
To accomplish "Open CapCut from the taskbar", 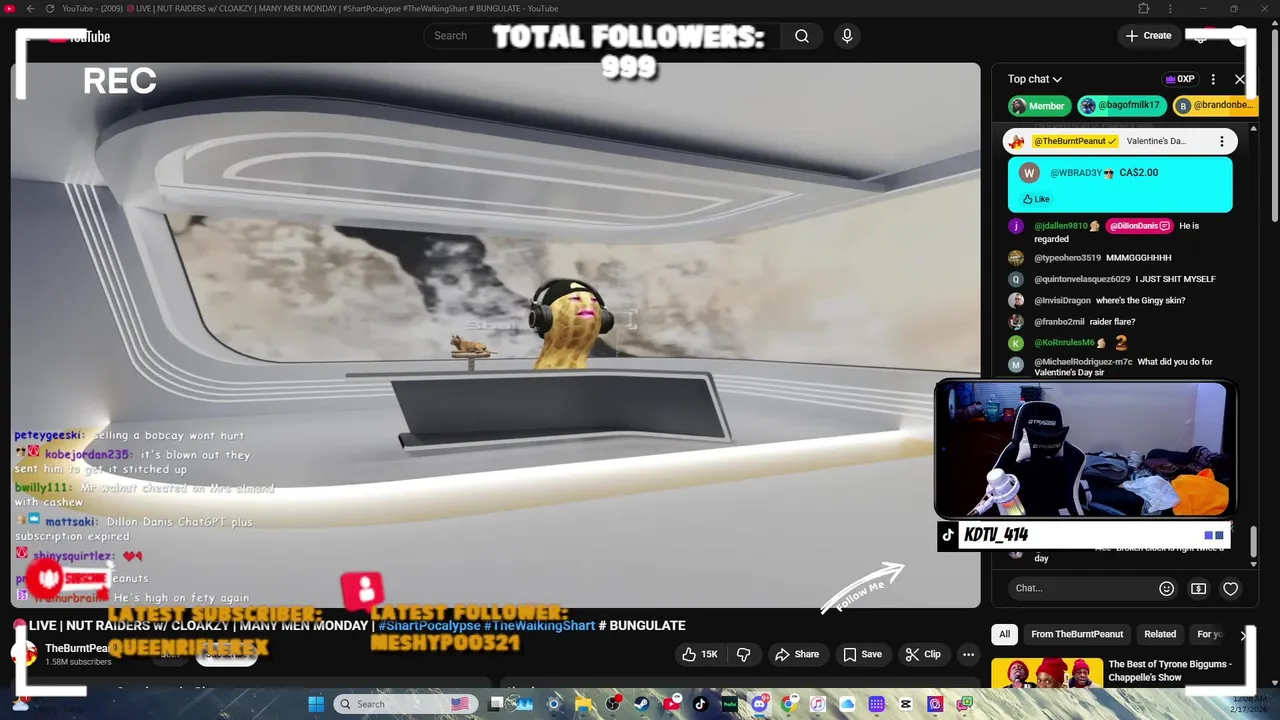I will [906, 704].
